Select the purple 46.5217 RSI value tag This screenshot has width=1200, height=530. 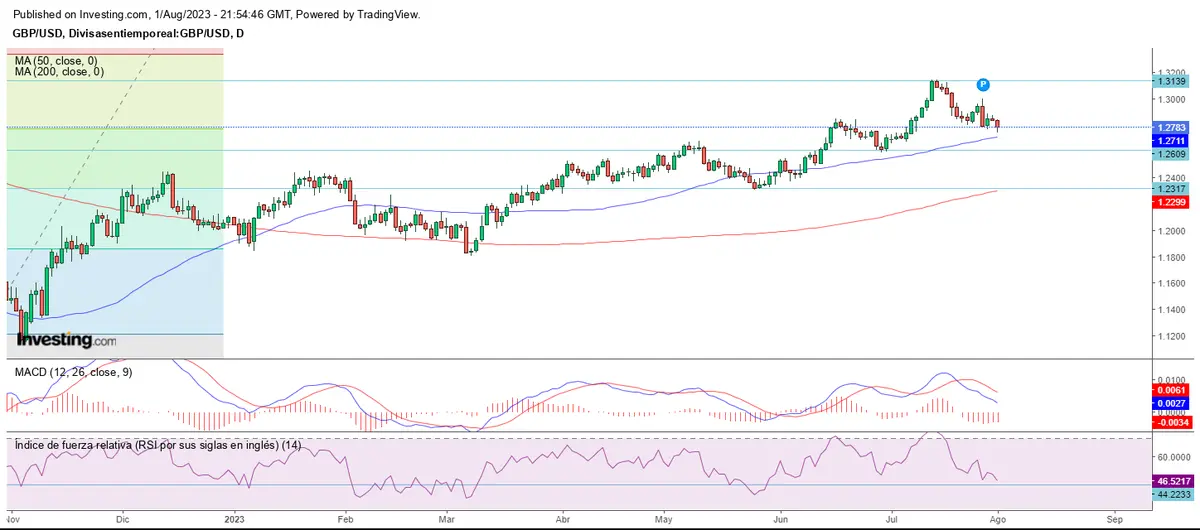(x=1174, y=480)
